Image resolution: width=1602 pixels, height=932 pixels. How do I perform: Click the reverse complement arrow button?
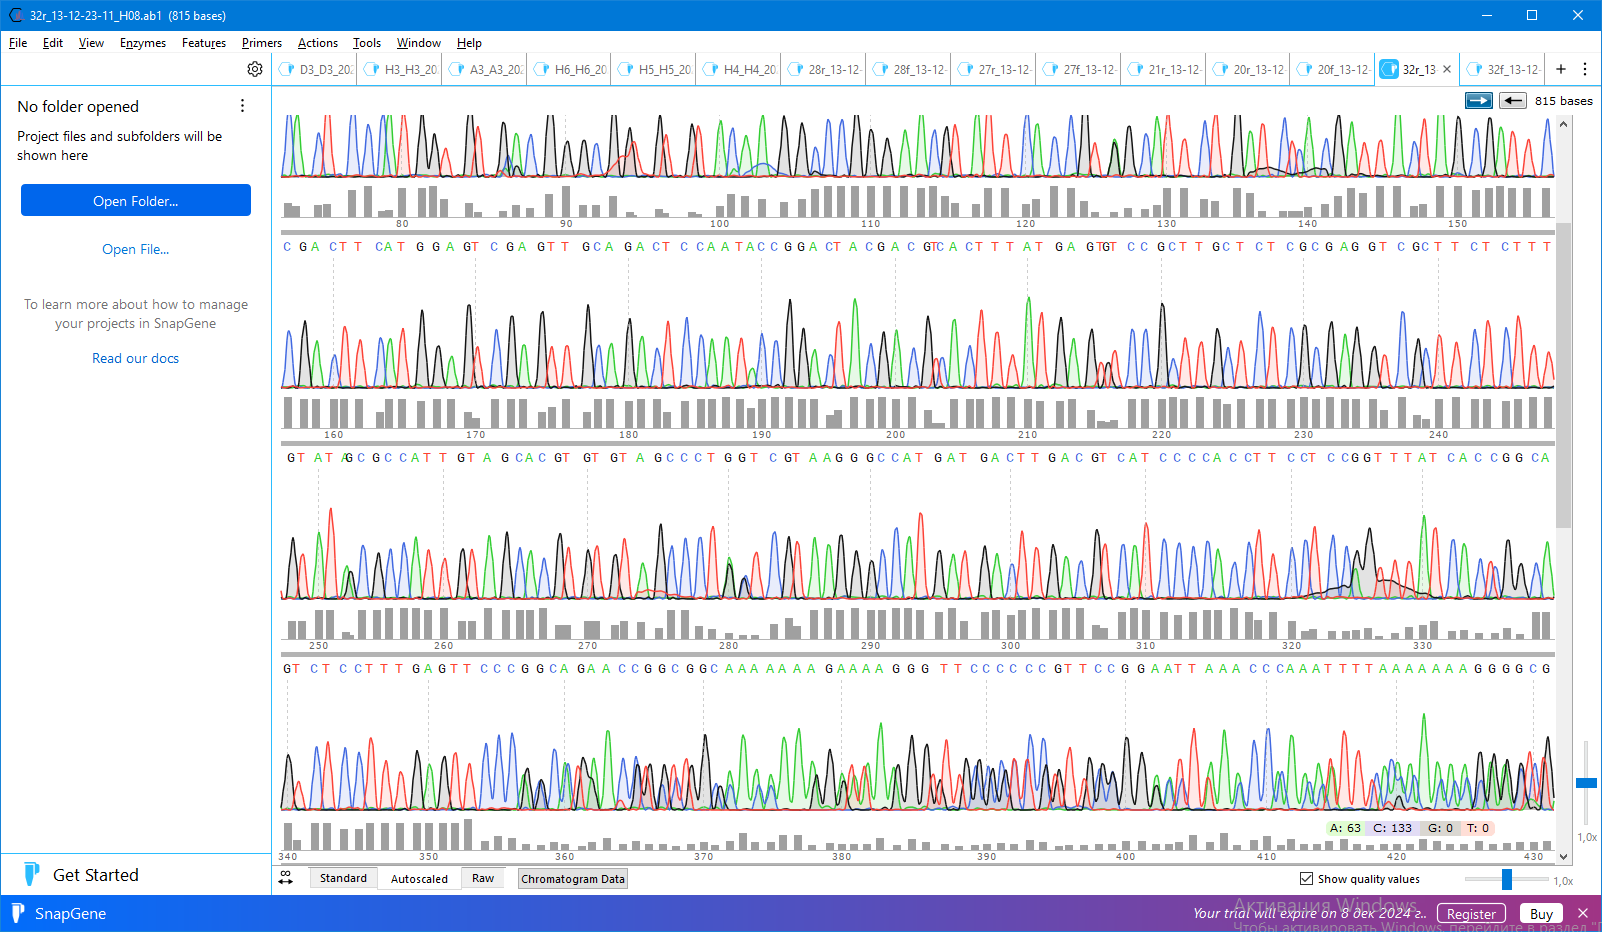coord(1512,100)
